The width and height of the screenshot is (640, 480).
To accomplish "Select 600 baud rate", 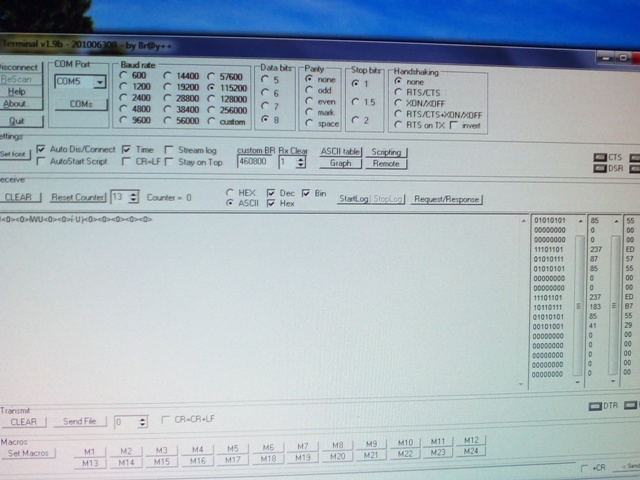I will point(123,75).
